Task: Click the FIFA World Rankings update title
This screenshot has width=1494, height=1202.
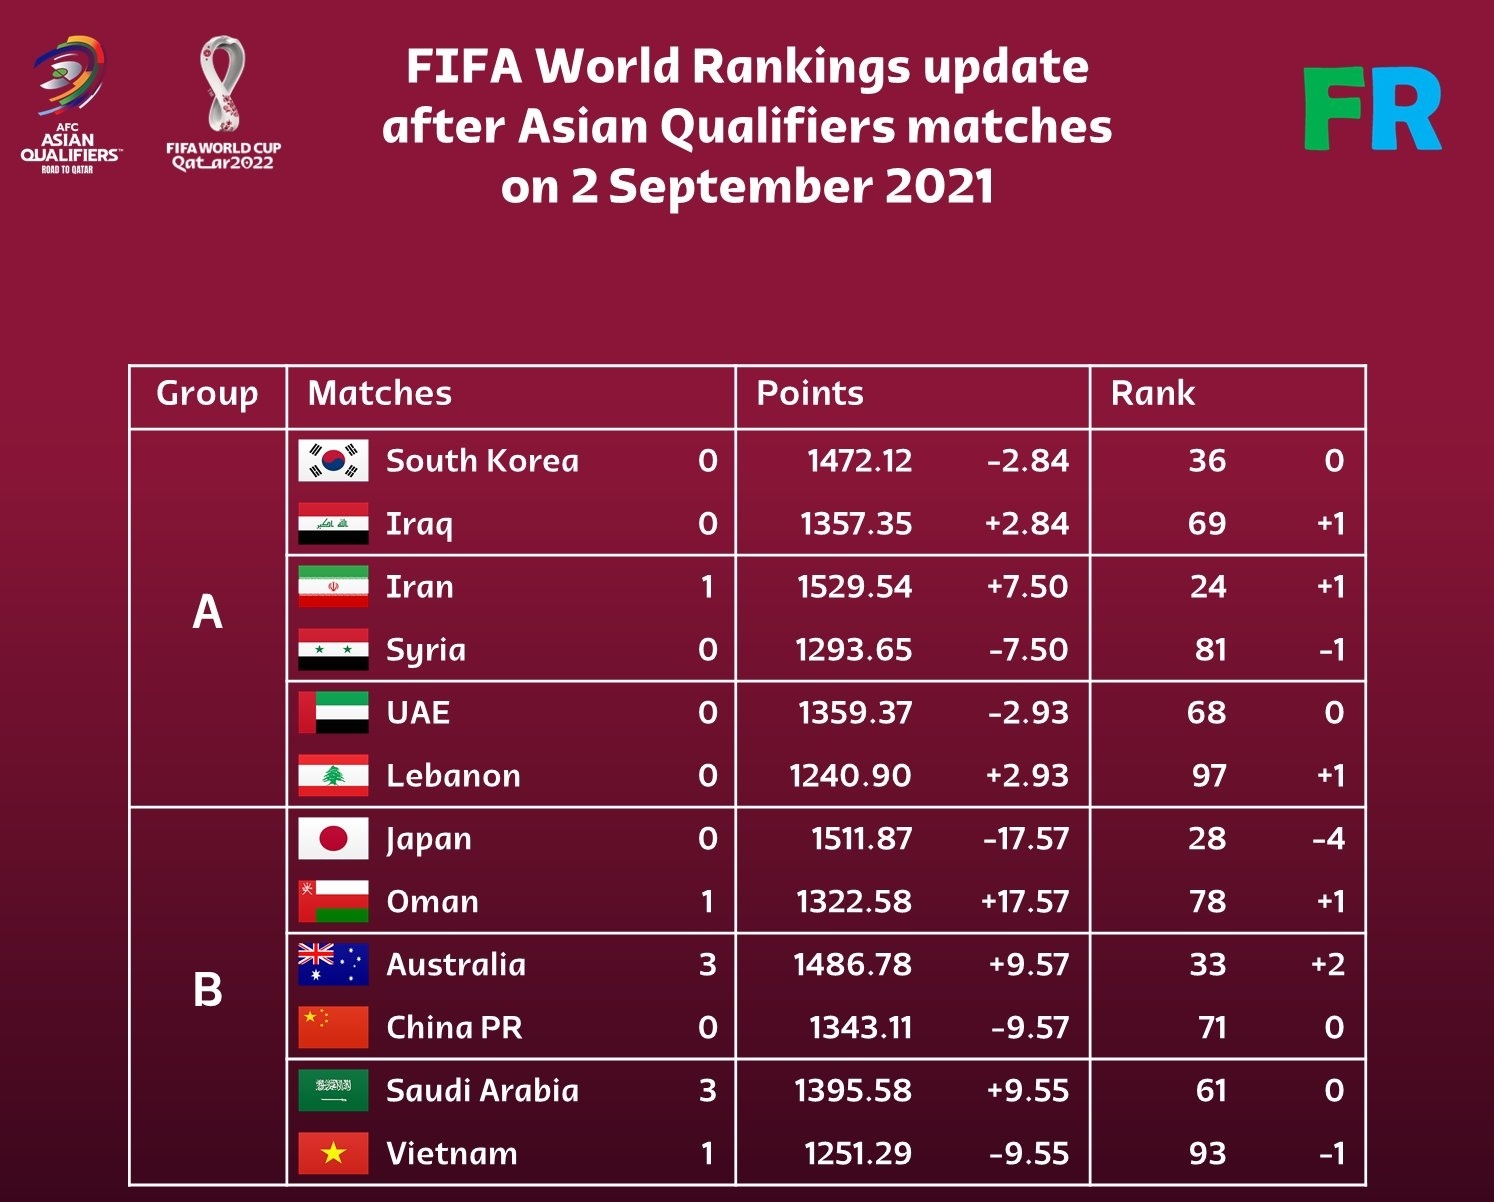Action: tap(747, 126)
